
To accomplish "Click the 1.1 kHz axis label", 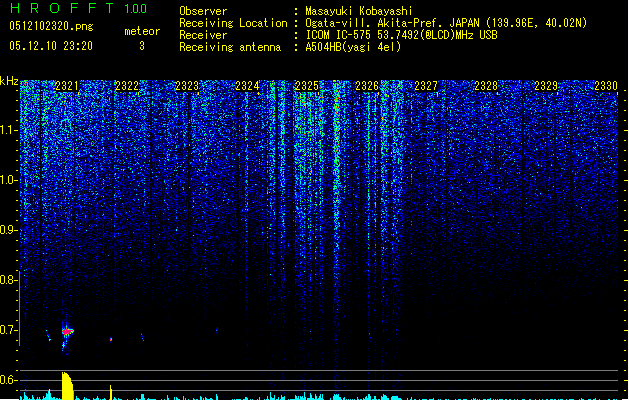I will tap(8, 130).
